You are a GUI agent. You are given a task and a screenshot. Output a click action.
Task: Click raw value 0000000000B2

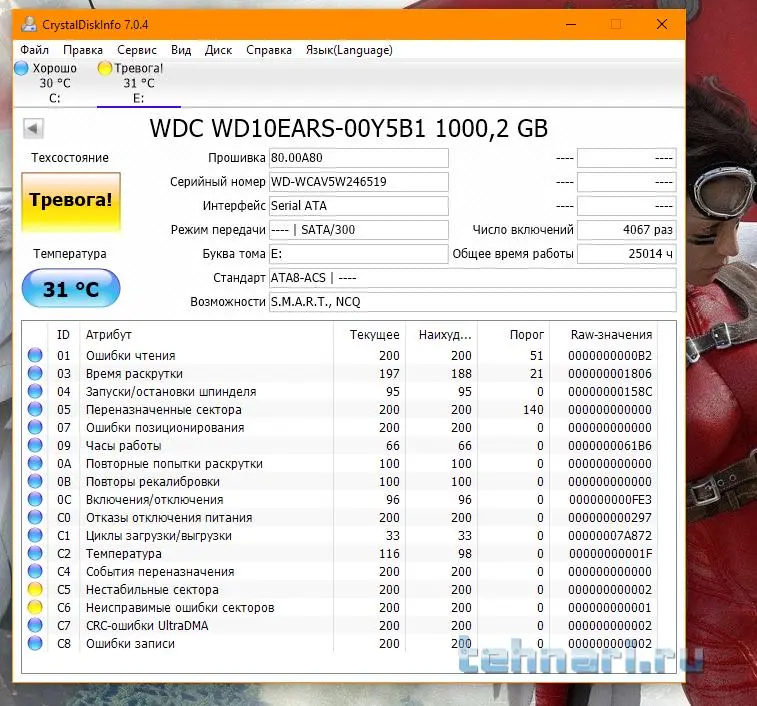610,356
